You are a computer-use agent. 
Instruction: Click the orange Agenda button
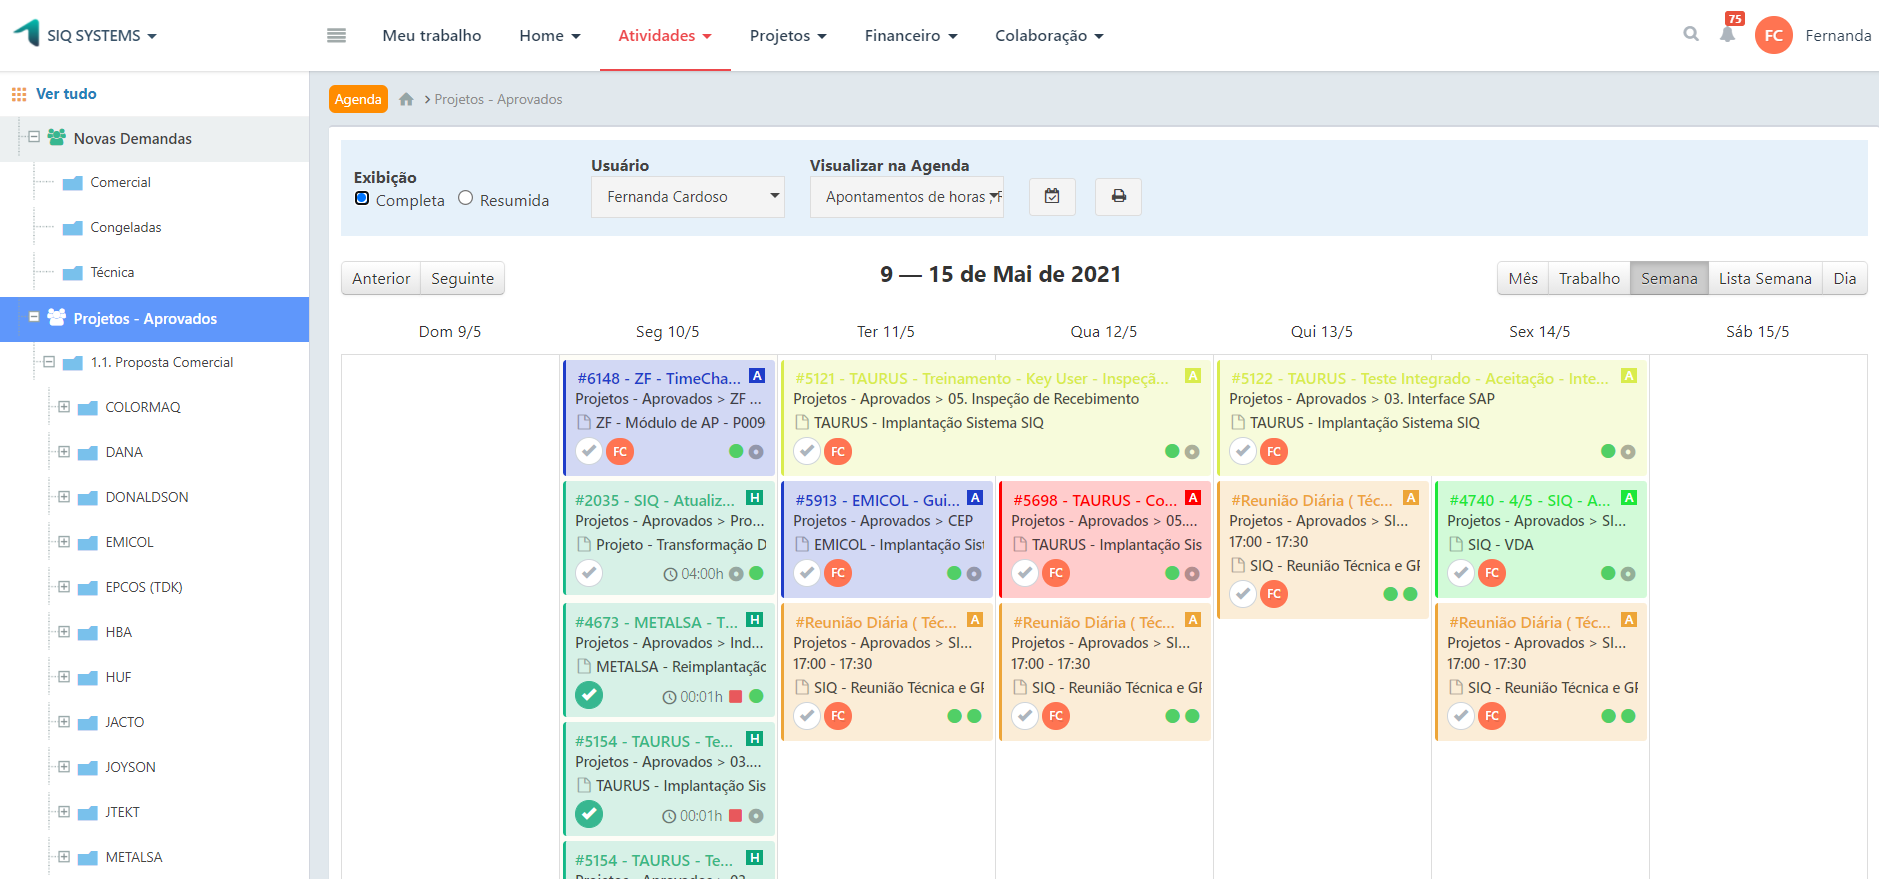click(x=358, y=99)
